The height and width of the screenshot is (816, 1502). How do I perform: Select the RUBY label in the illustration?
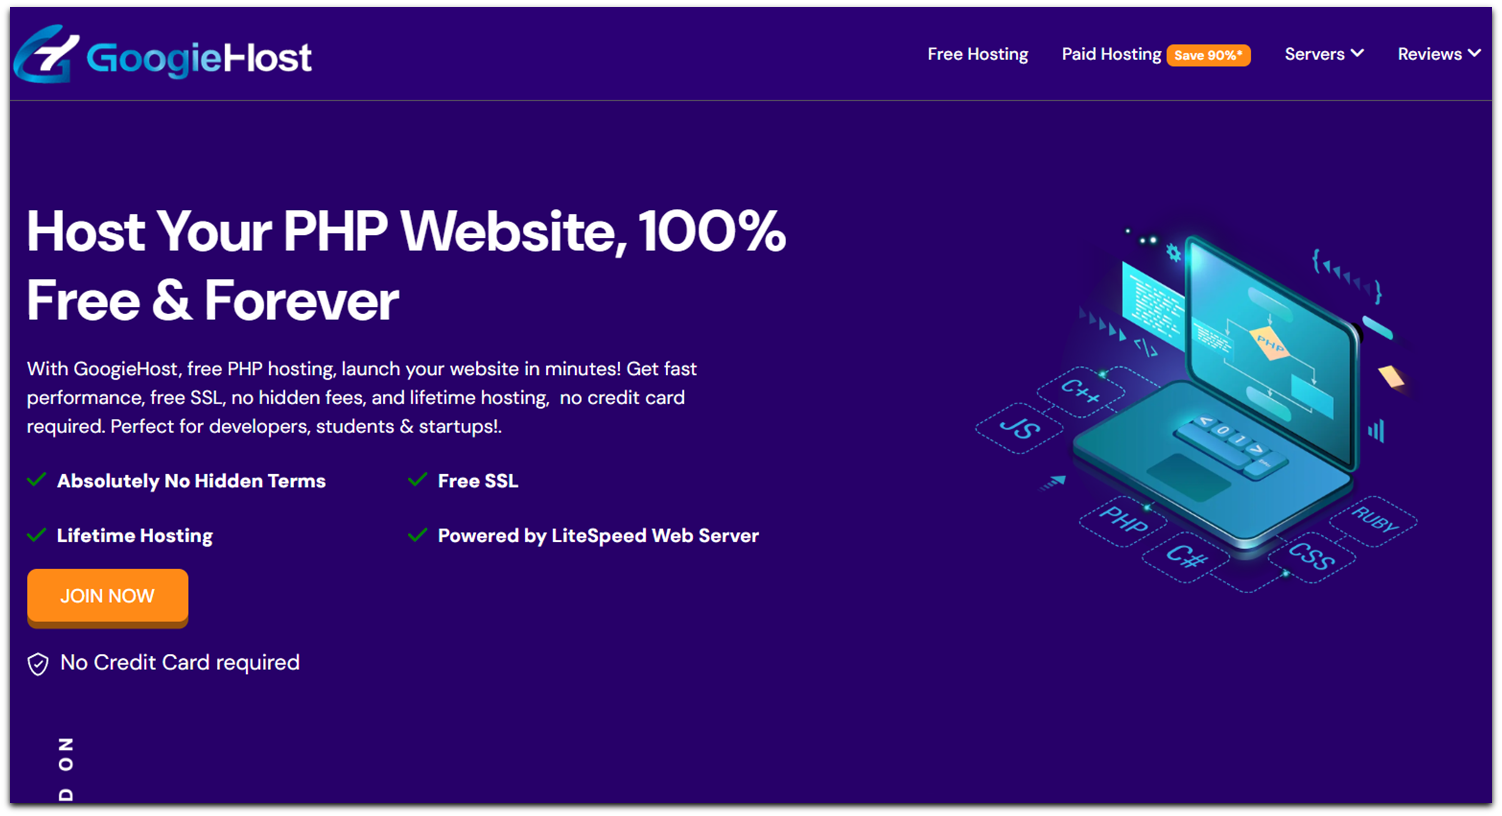(x=1376, y=521)
